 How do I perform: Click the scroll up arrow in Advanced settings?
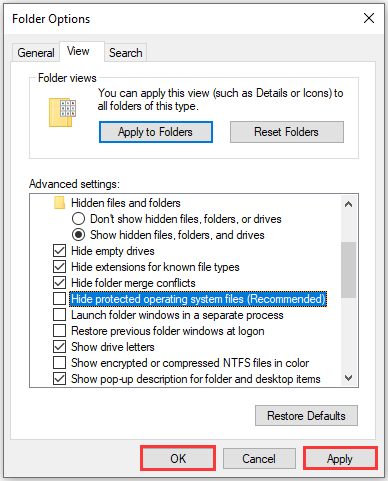tap(349, 204)
